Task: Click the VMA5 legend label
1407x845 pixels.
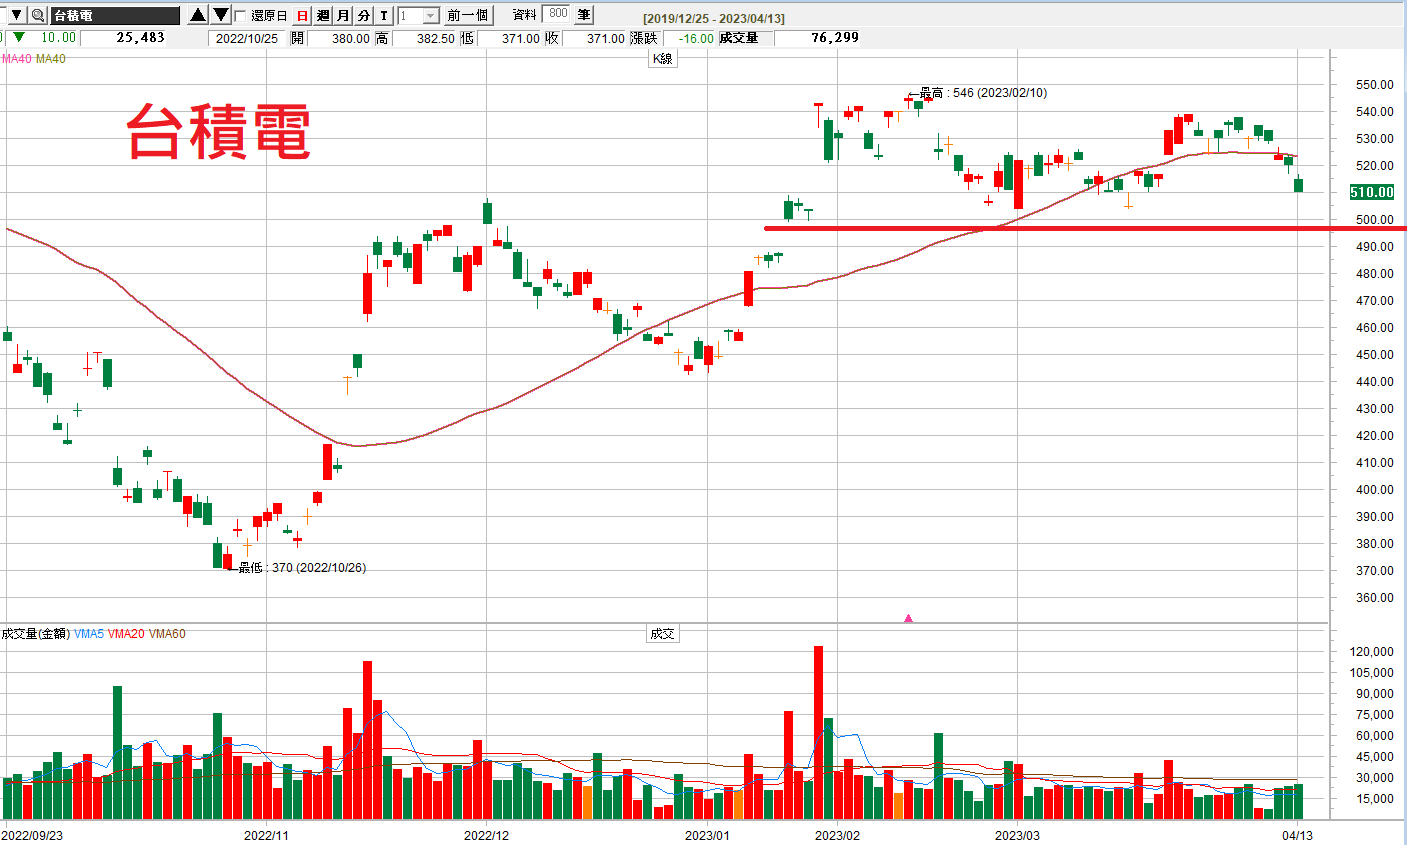Action: click(89, 634)
